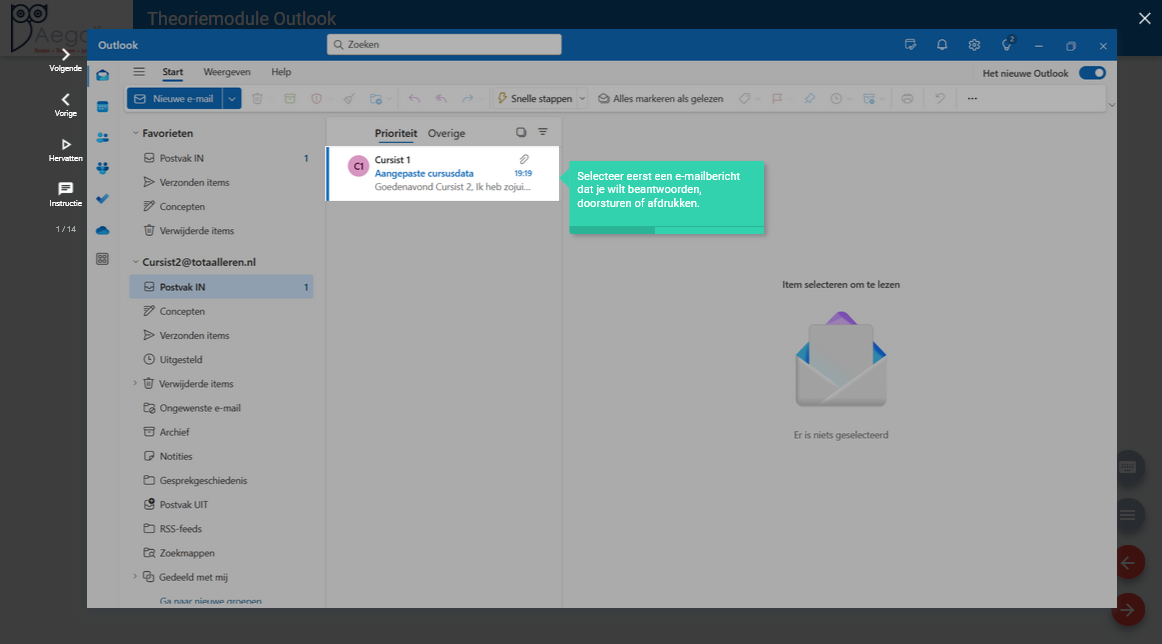Open the email from Cursist 1

coord(442,173)
